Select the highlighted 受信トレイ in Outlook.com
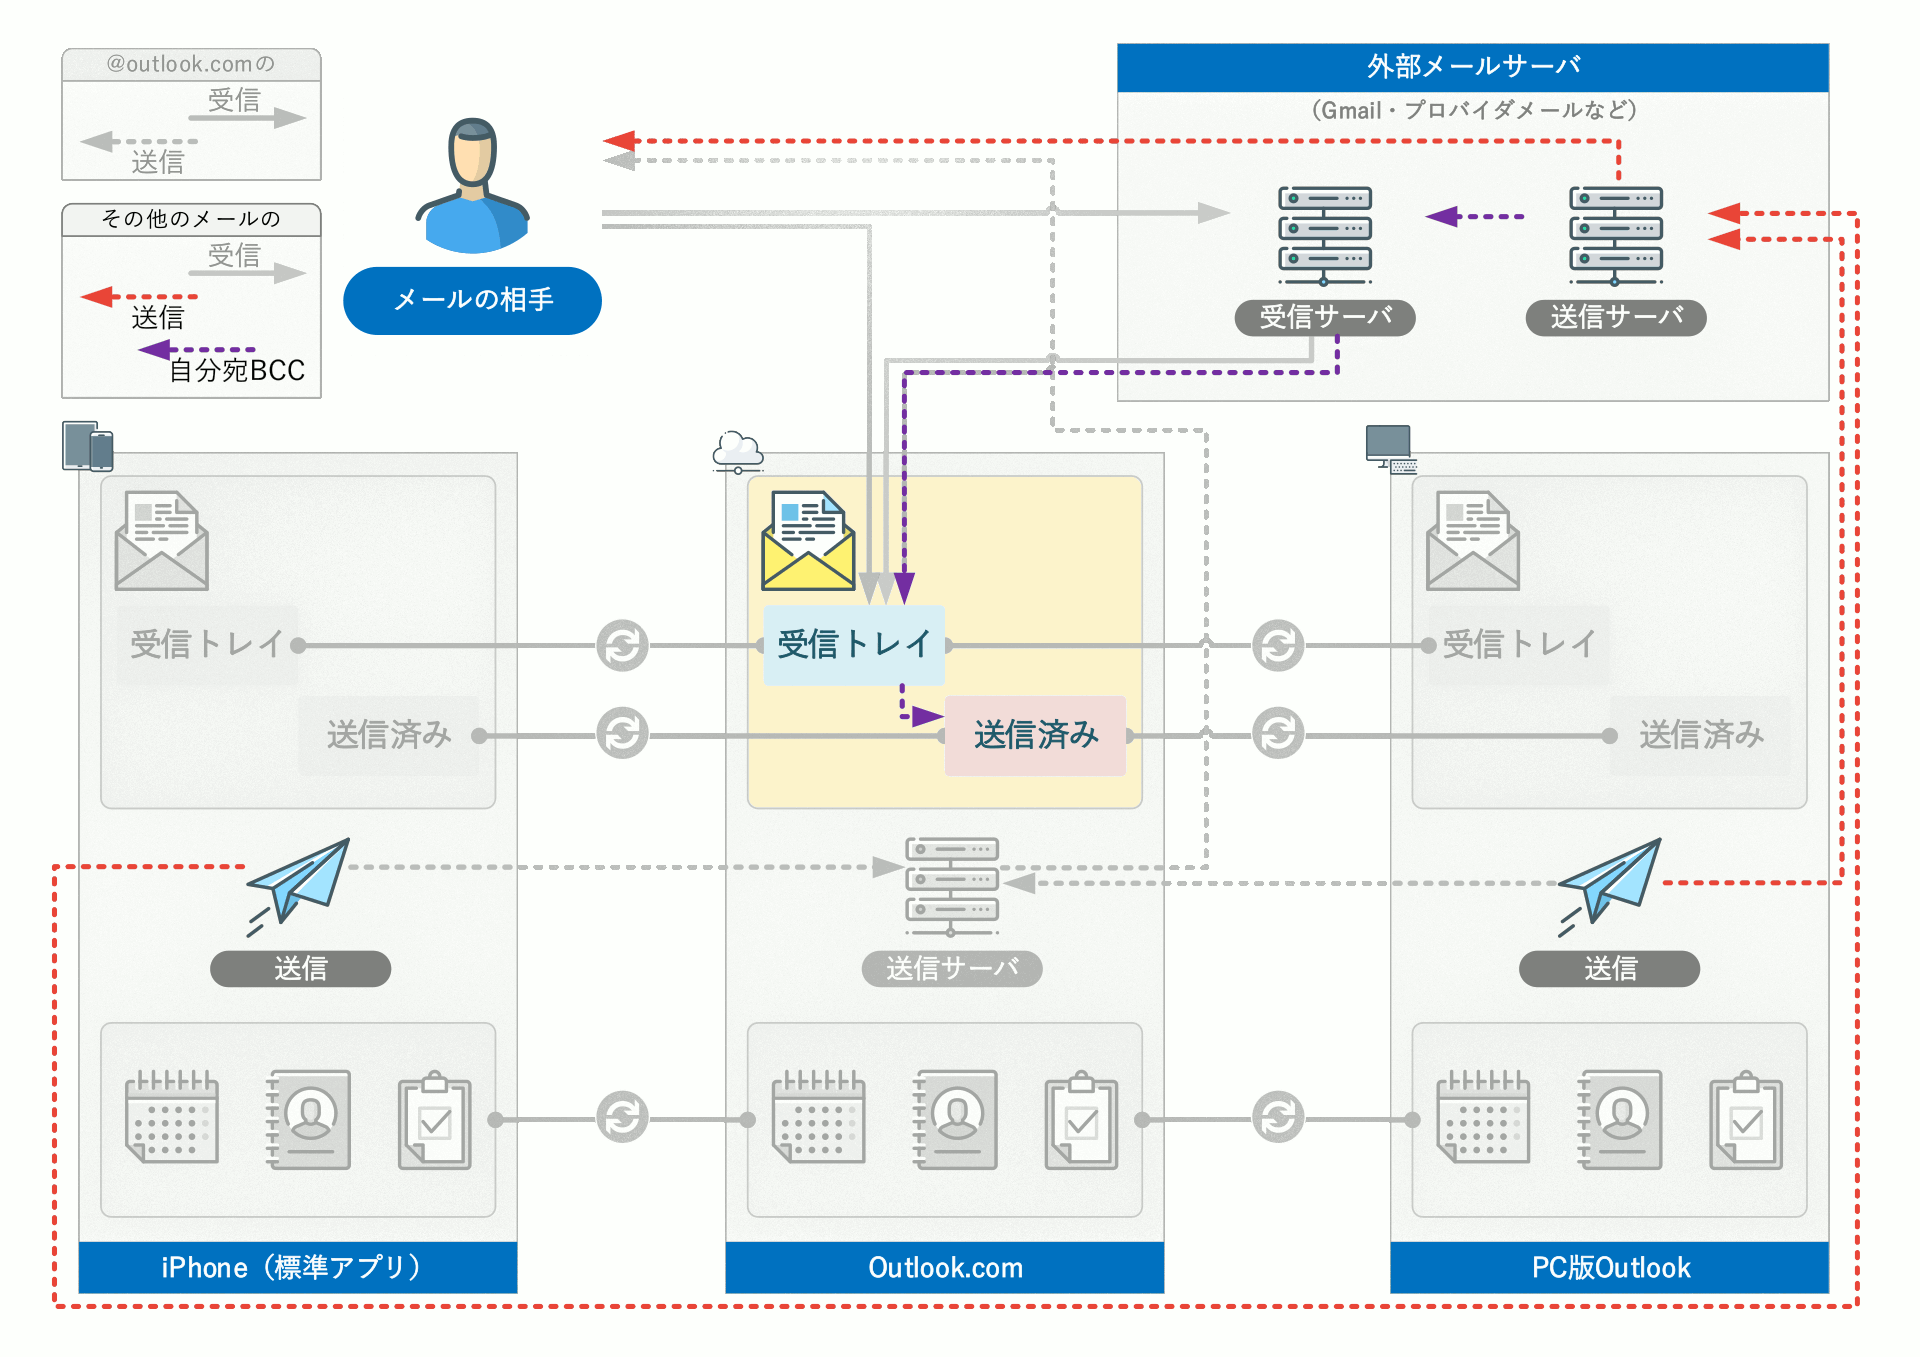Screen dimensions: 1920x1357 coord(854,645)
